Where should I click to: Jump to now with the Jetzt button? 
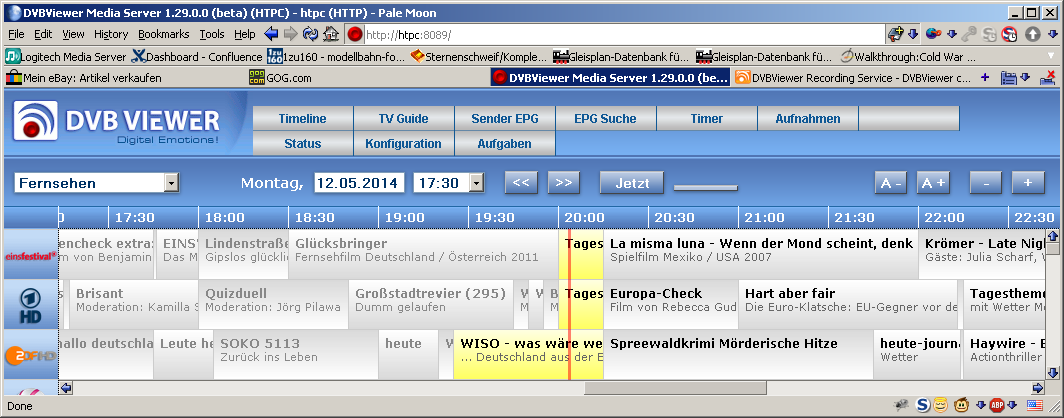[632, 183]
